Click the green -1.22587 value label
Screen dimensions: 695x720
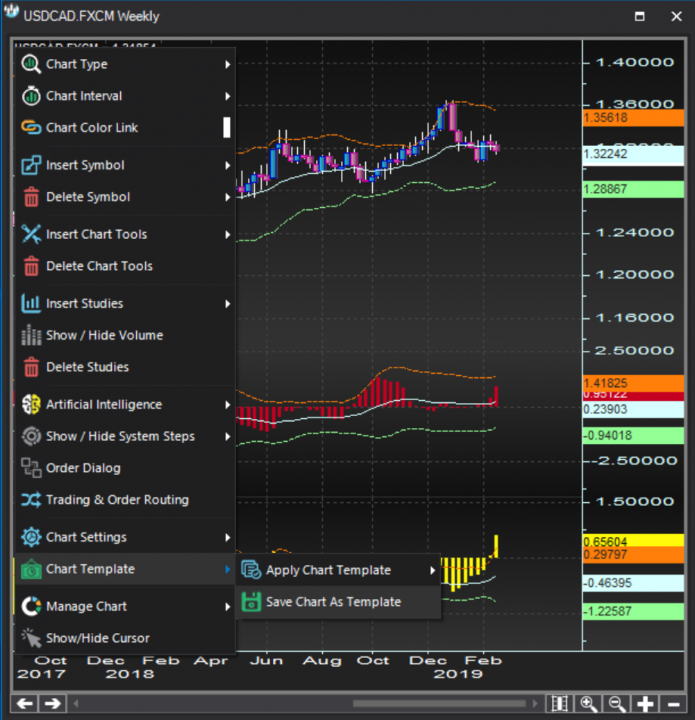point(633,612)
